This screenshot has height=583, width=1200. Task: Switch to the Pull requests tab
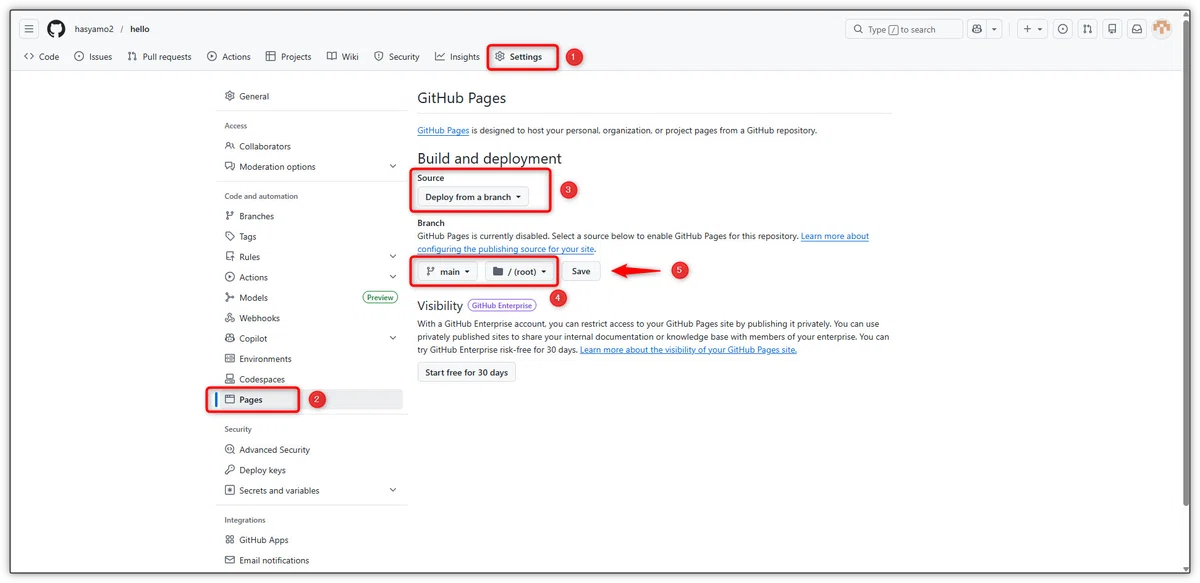click(x=159, y=57)
